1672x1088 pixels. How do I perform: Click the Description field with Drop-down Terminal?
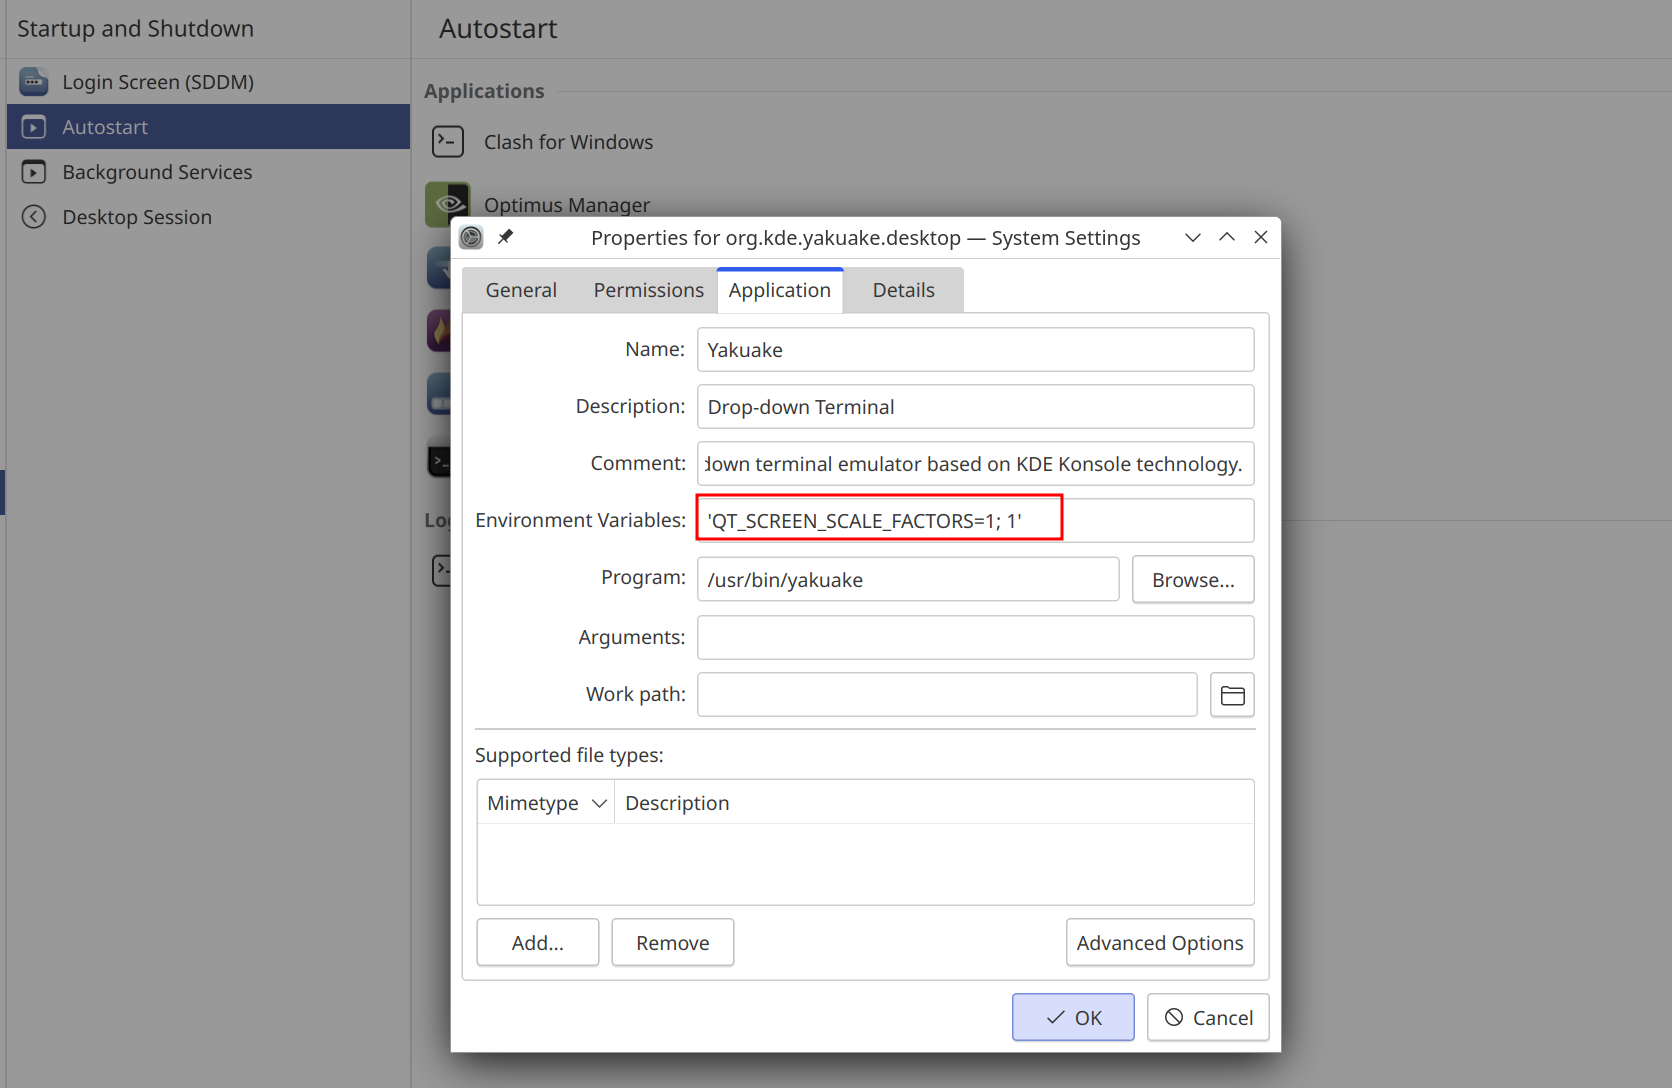(976, 407)
